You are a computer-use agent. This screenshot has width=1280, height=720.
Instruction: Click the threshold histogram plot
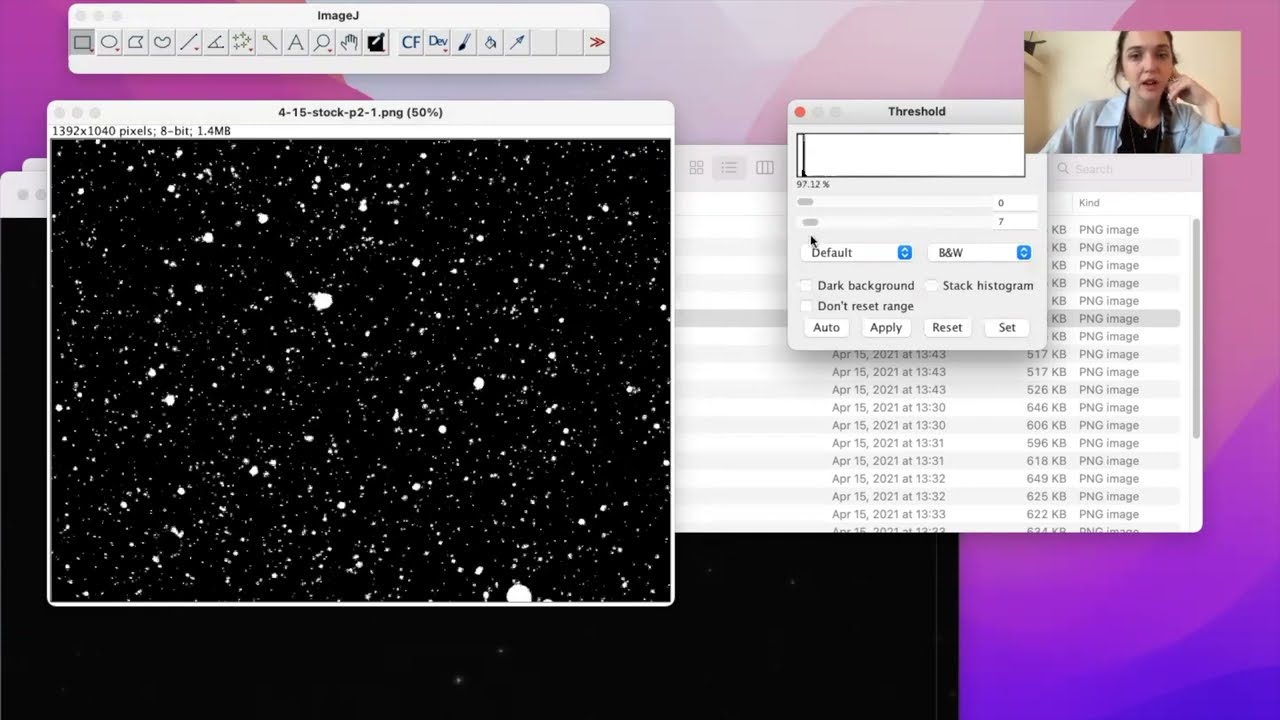click(x=911, y=155)
